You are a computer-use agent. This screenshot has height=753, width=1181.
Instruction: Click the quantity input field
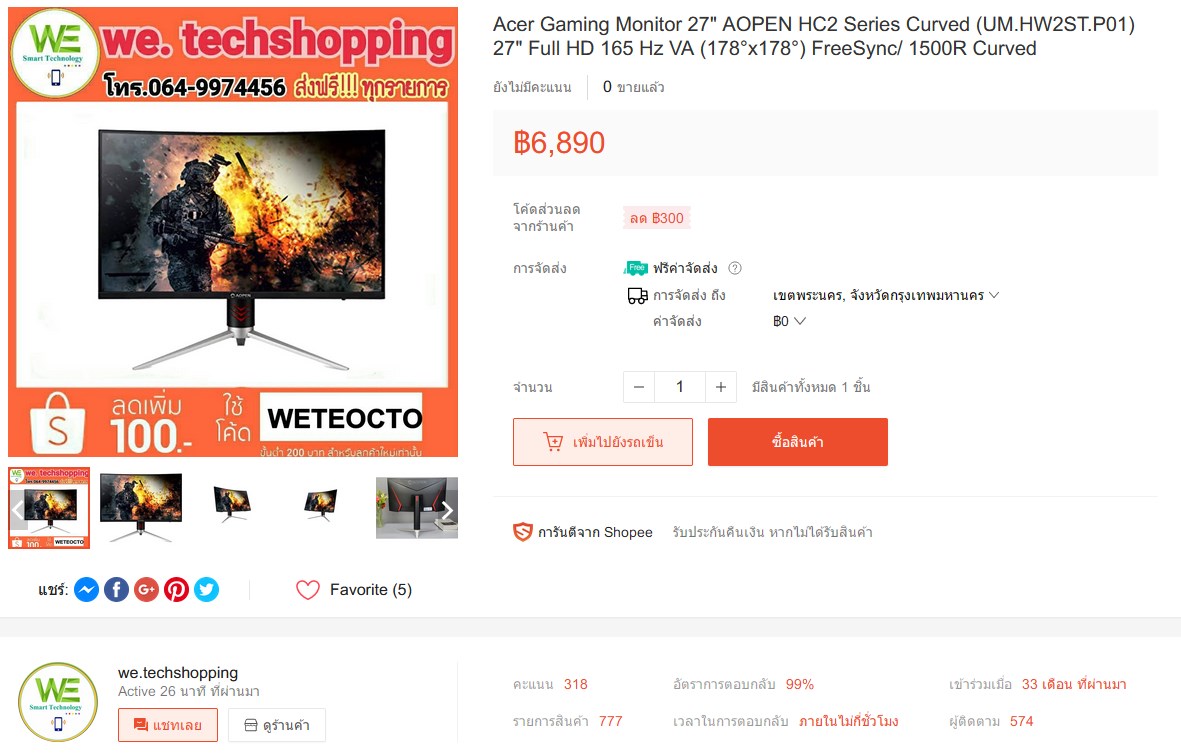680,387
